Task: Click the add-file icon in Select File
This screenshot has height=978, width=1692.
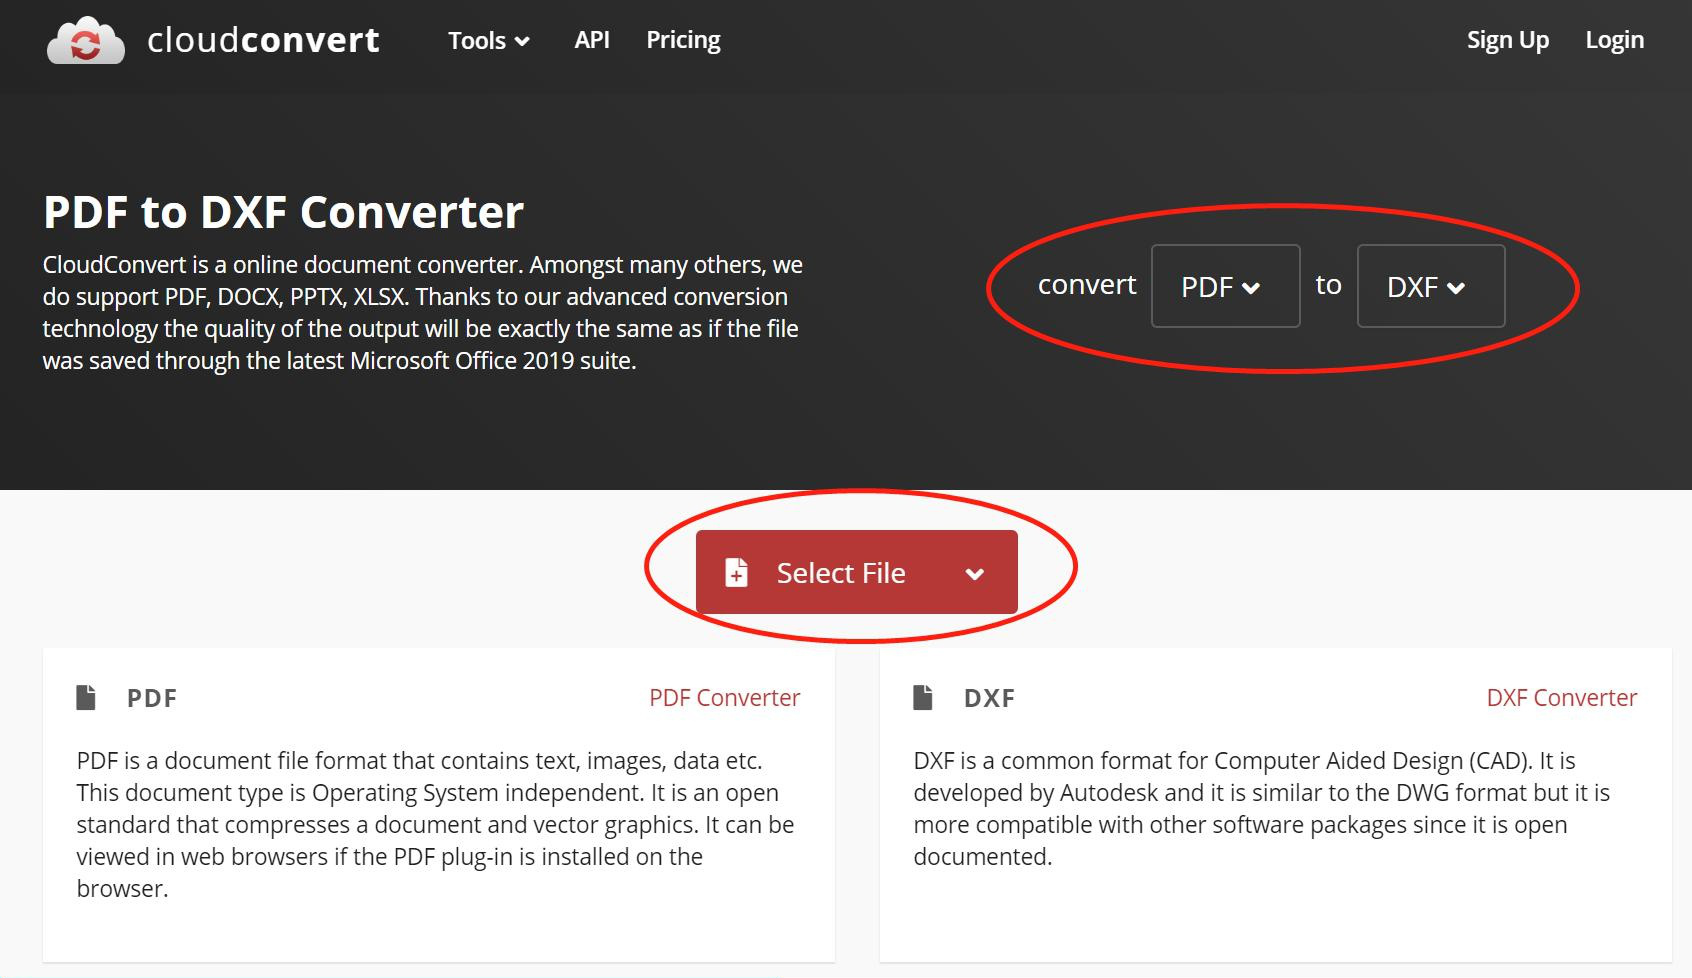Action: [x=736, y=573]
